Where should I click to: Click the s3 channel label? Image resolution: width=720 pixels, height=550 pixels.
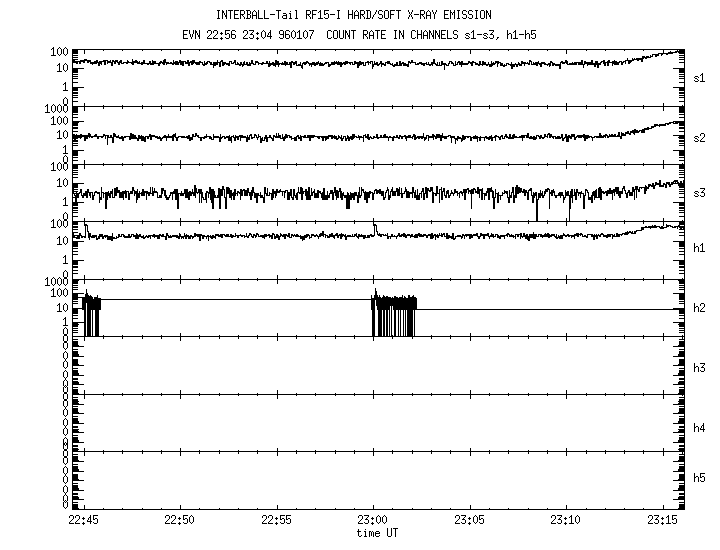click(700, 193)
